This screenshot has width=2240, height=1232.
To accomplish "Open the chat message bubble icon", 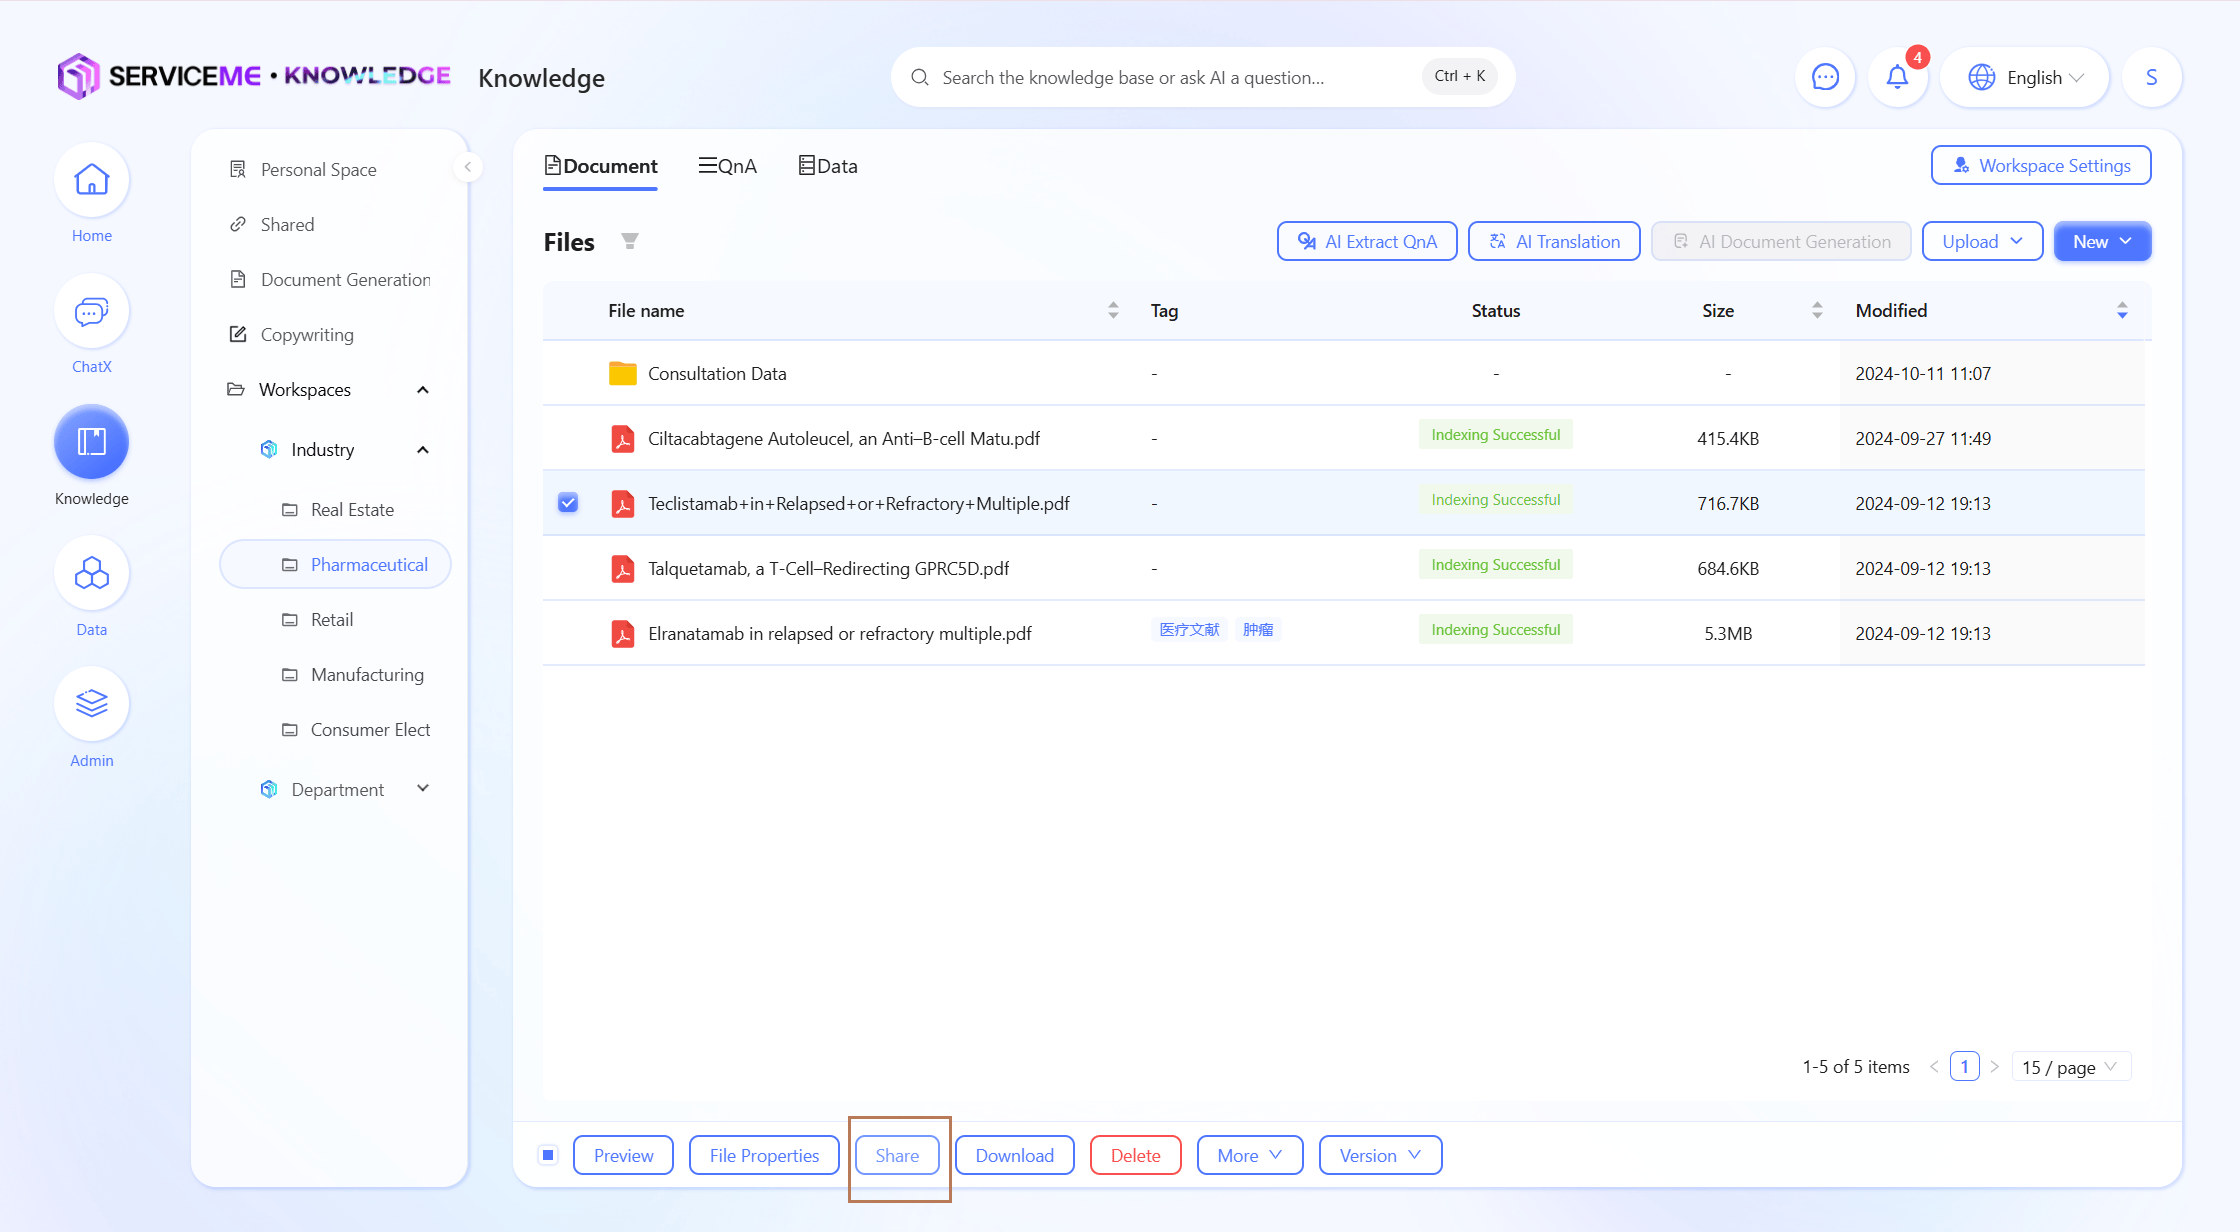I will click(1825, 77).
